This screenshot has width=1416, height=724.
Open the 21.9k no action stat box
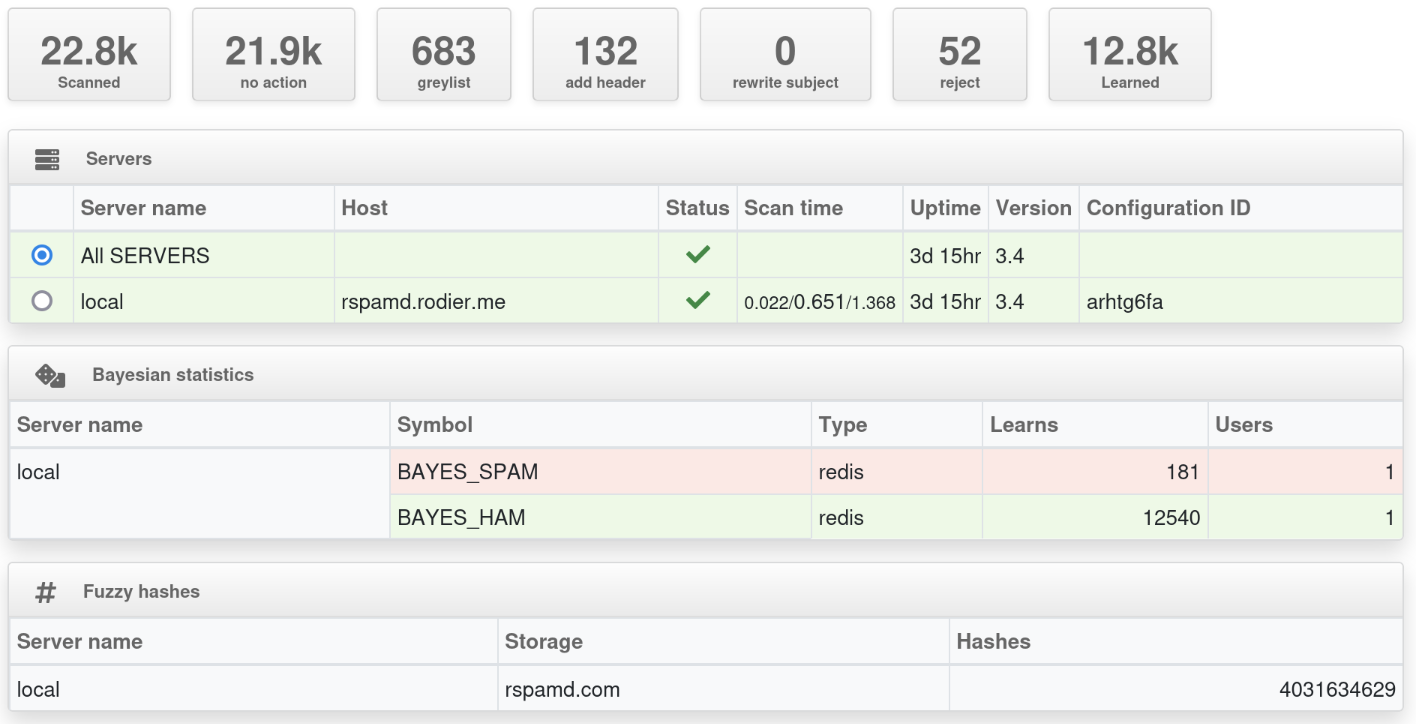tap(273, 55)
